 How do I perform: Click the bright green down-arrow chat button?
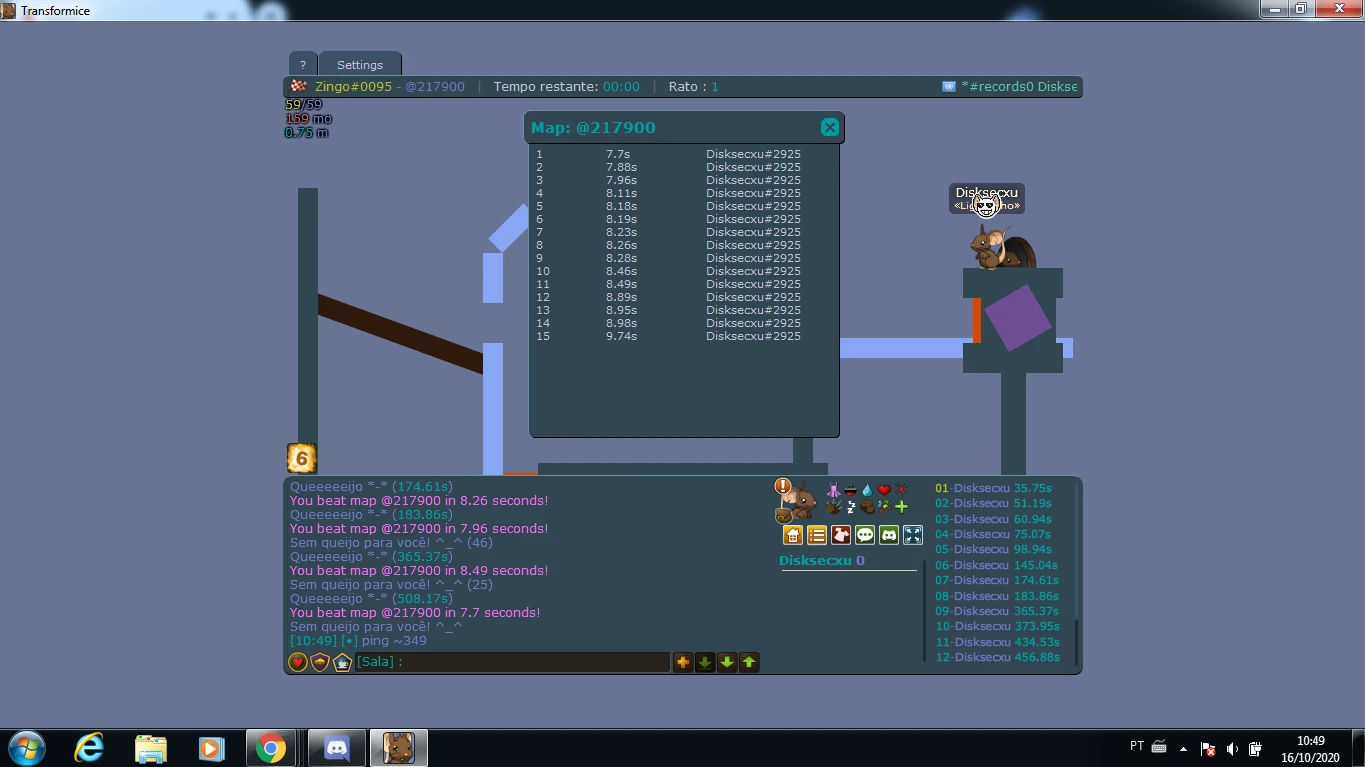727,662
